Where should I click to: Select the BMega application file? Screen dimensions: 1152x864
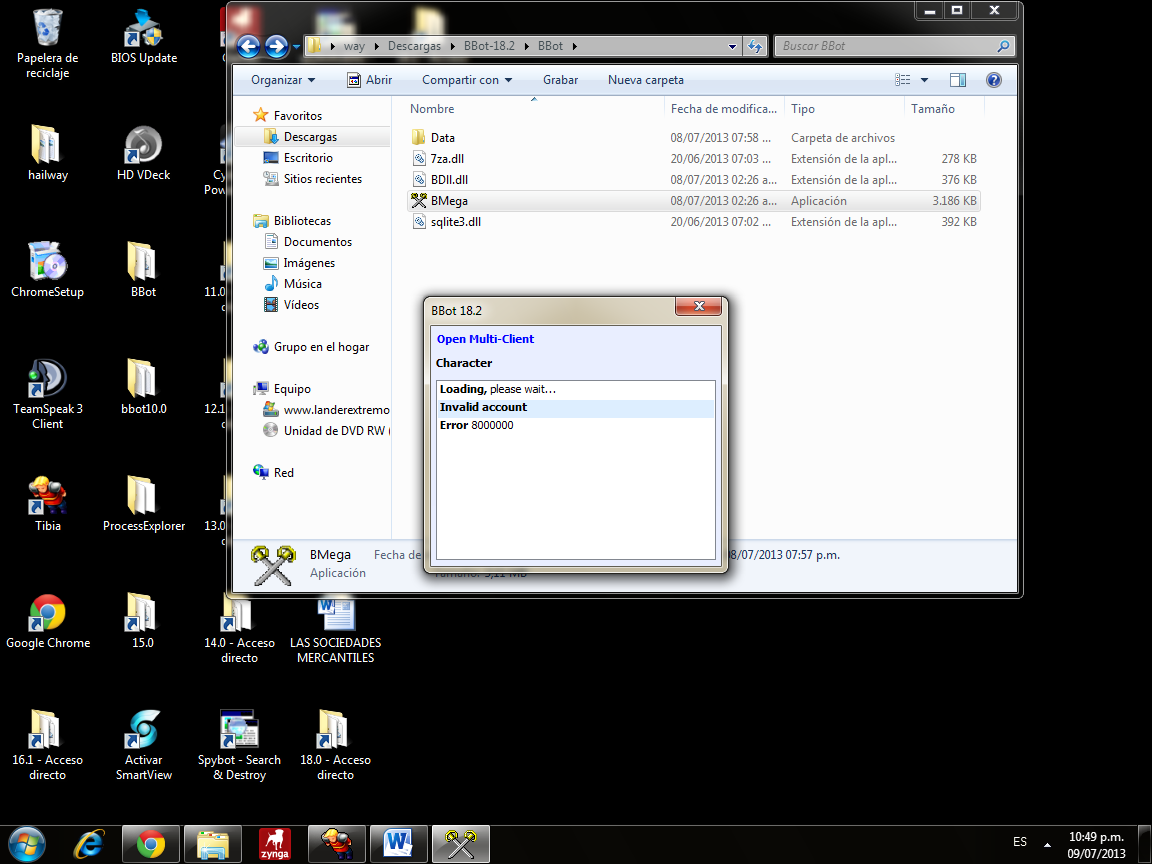tap(449, 201)
